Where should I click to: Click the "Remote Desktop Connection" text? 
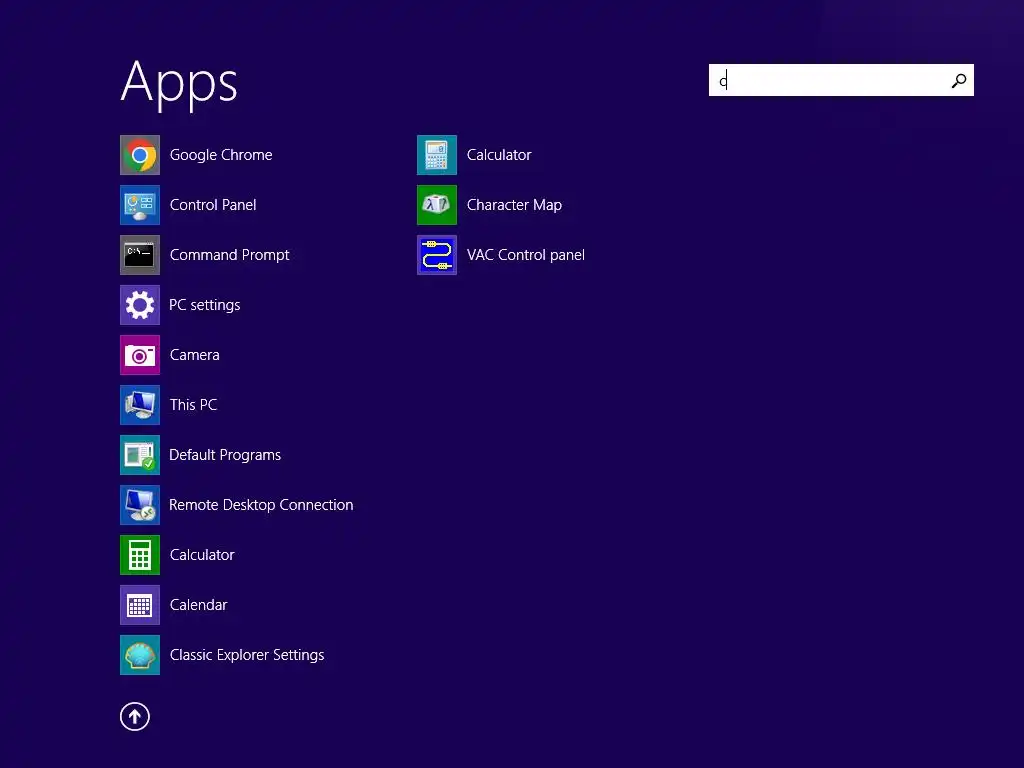(261, 505)
